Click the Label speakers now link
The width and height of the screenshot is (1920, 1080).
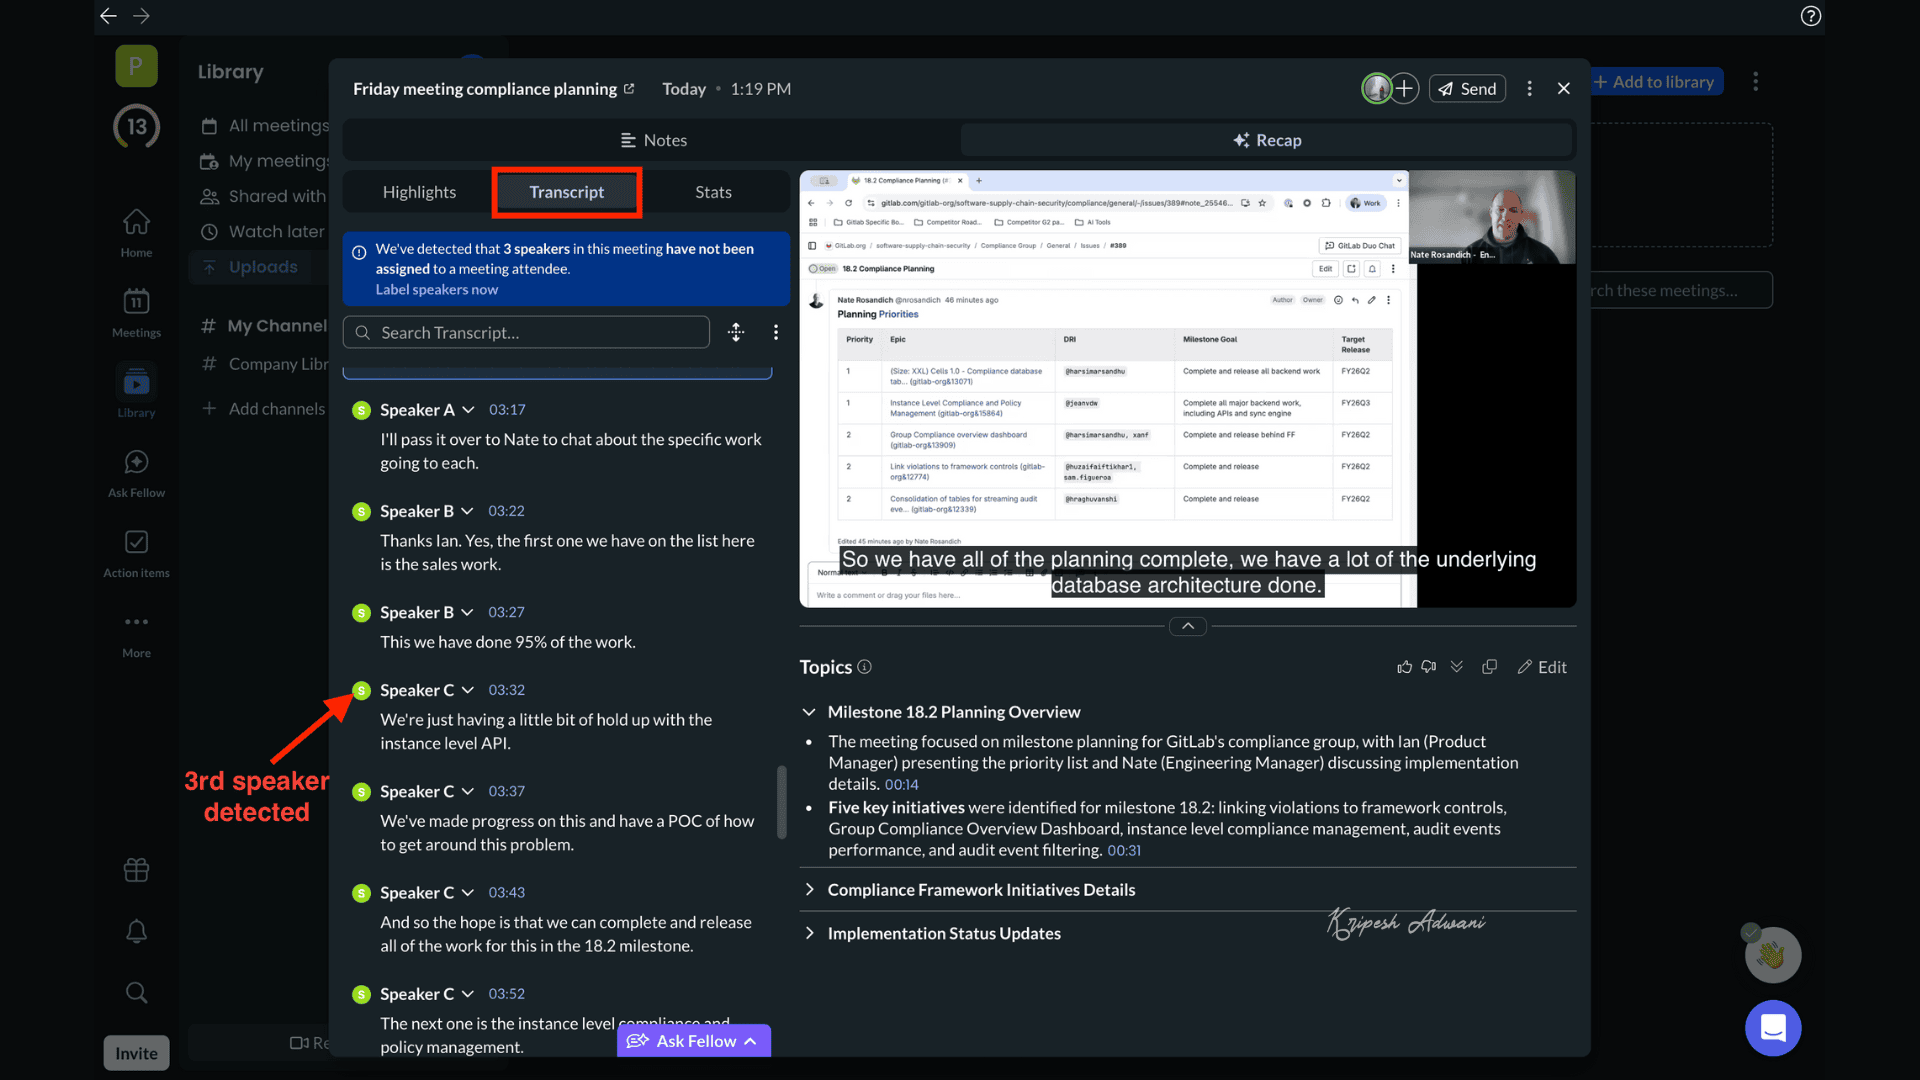point(436,290)
